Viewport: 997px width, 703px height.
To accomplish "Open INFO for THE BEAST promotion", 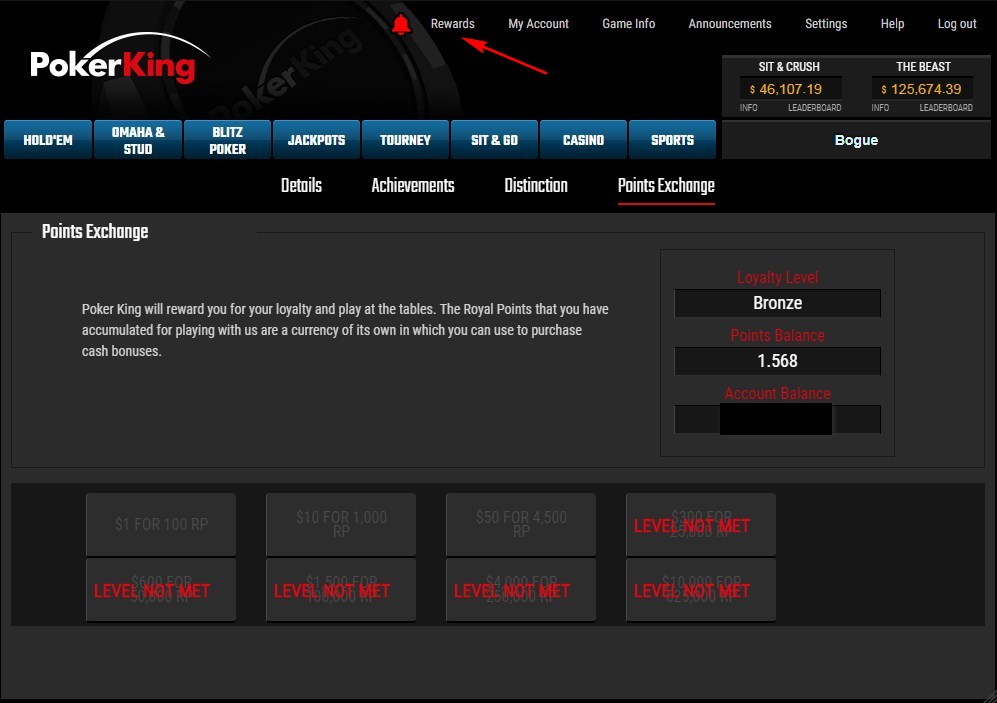I will (x=879, y=107).
